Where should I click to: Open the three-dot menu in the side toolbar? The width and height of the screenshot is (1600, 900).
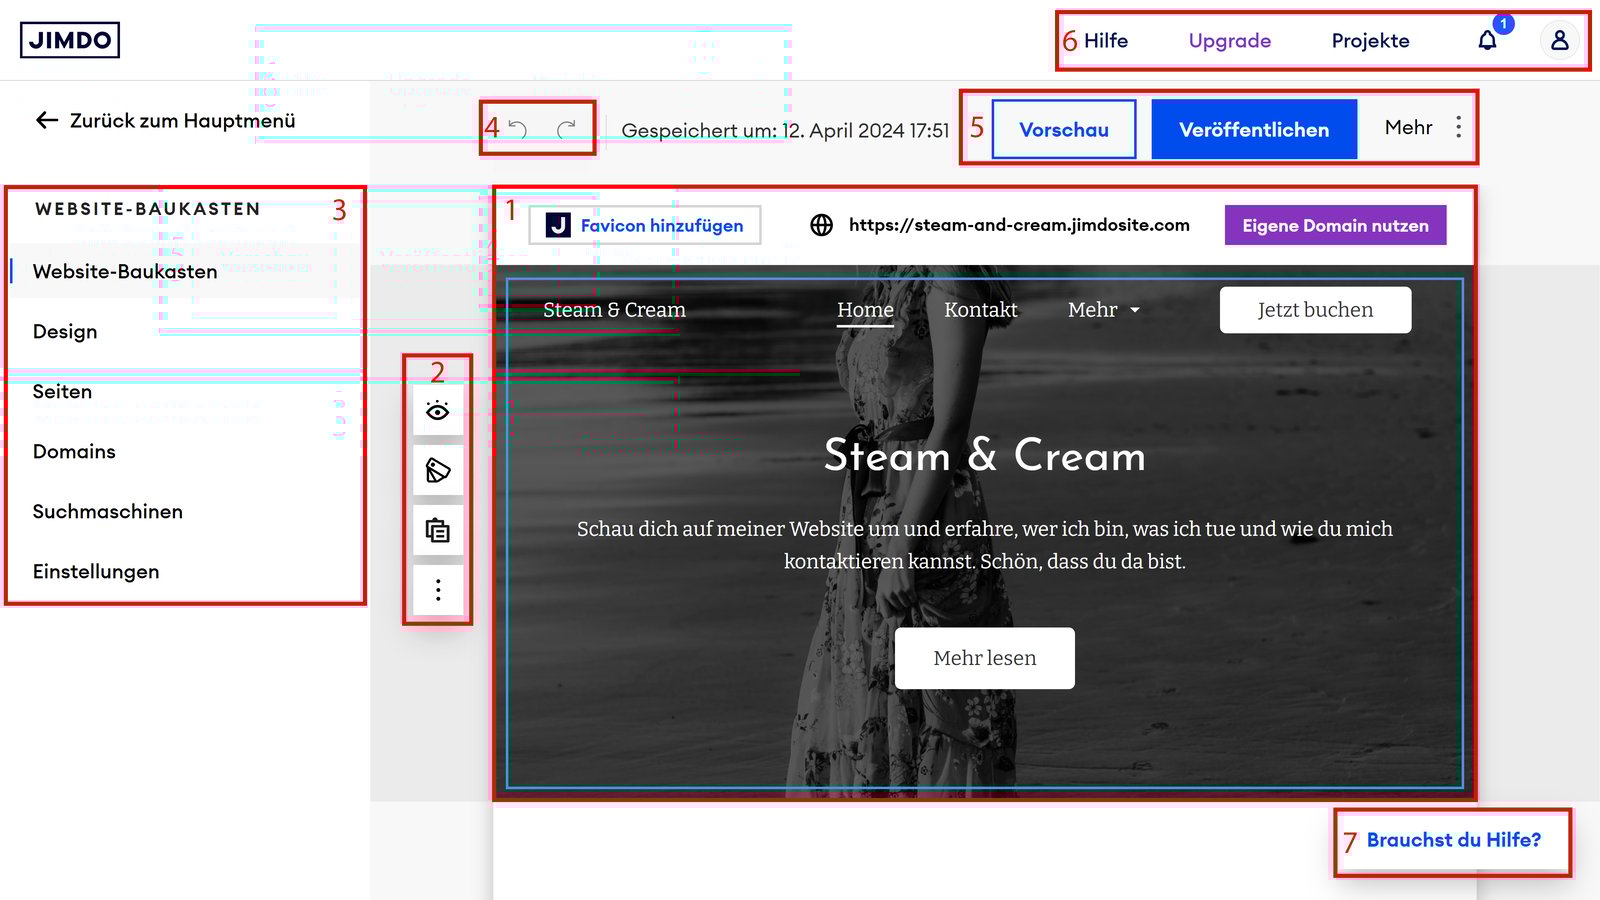click(437, 591)
